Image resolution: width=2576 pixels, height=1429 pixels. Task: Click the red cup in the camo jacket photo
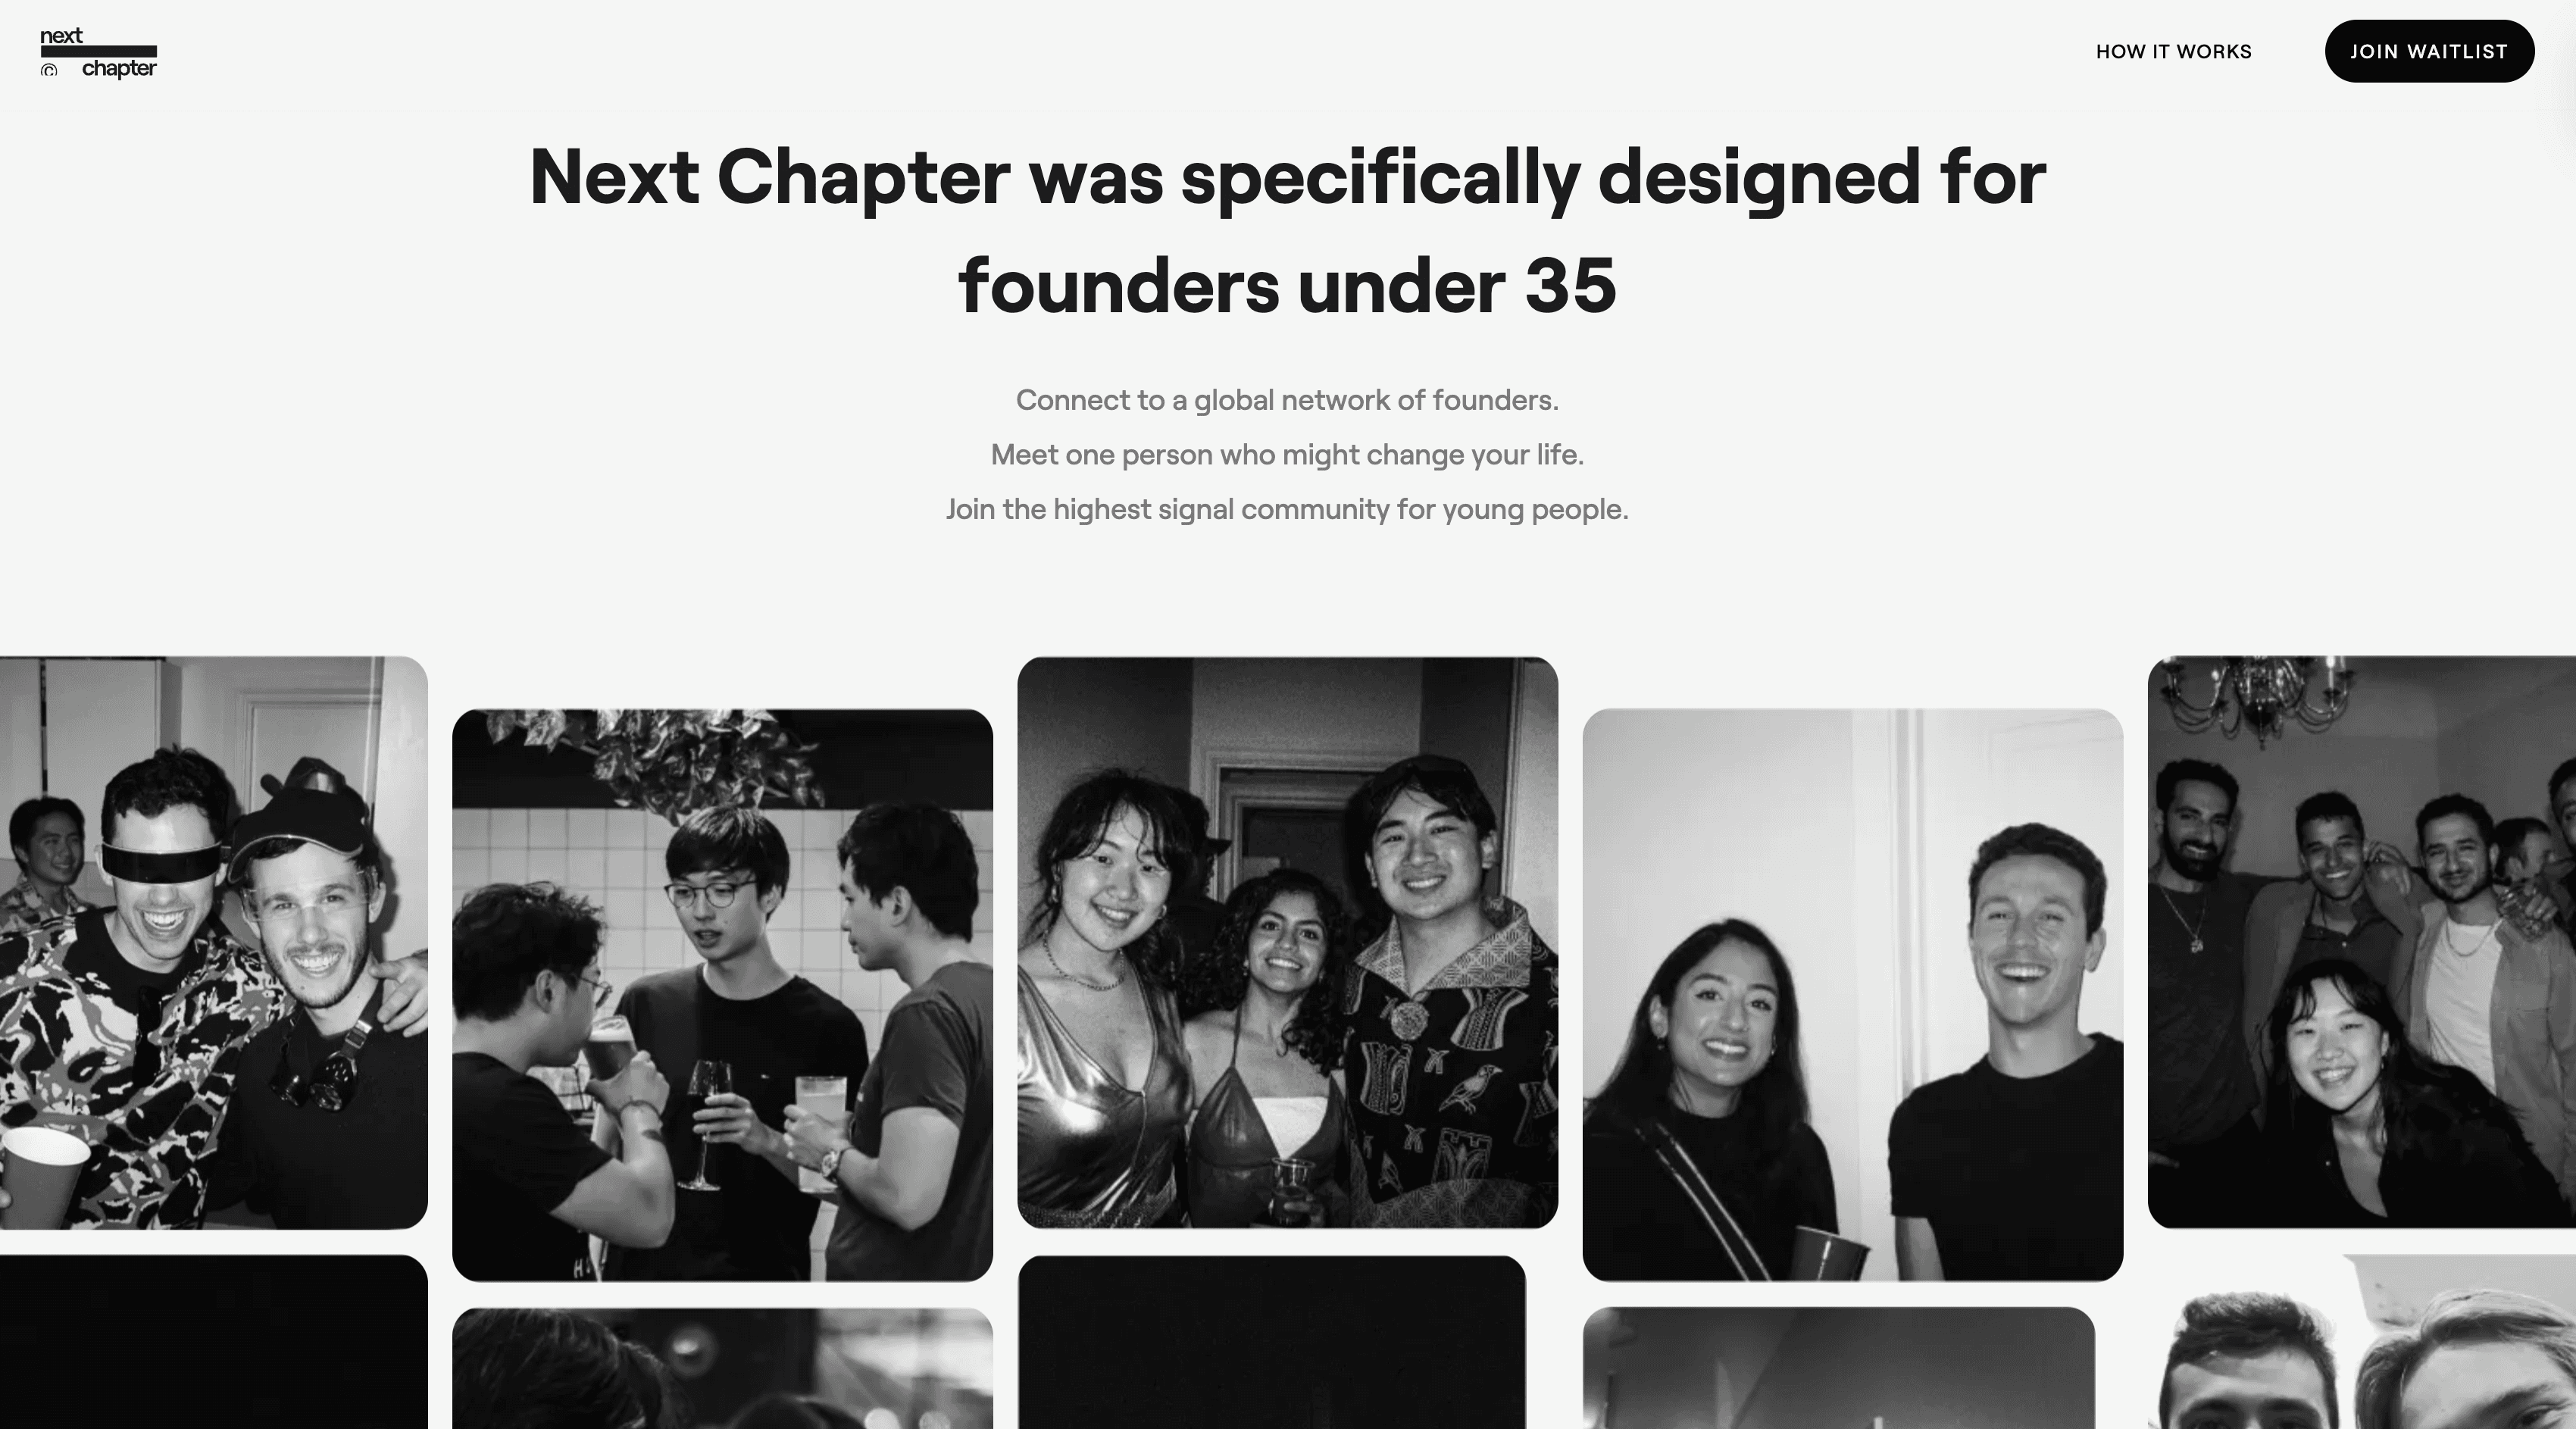tap(45, 1177)
